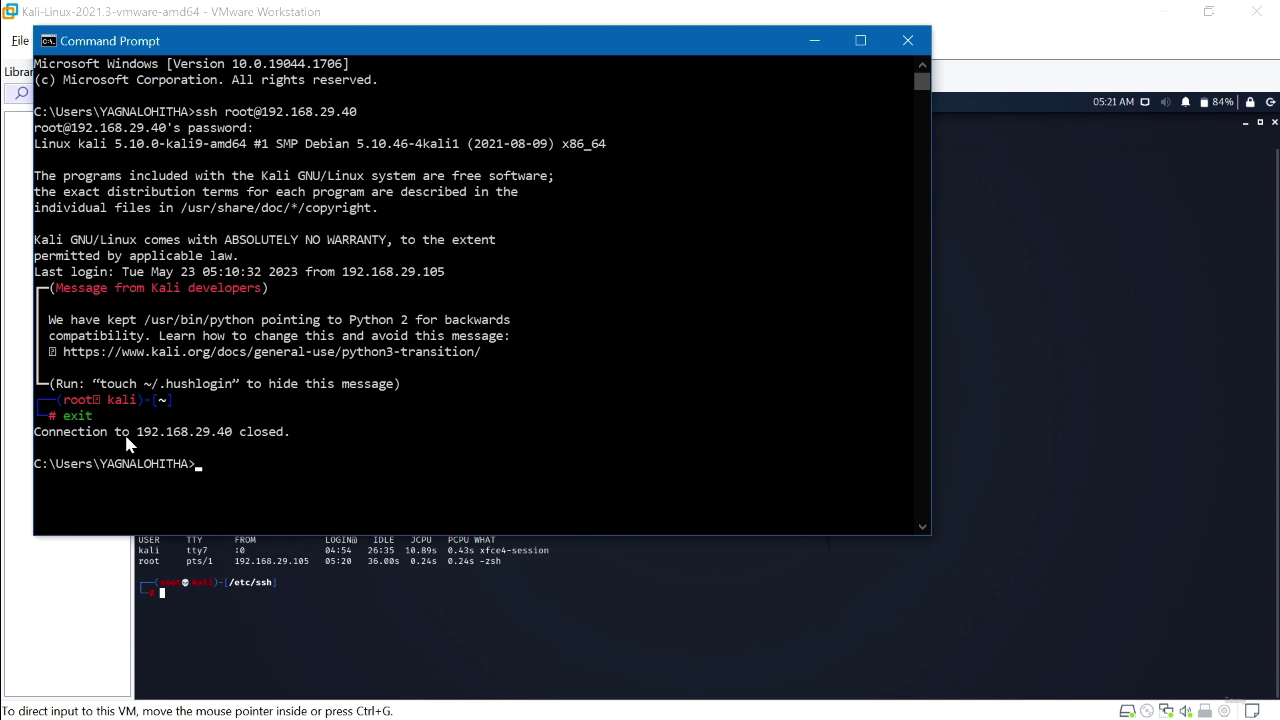
Task: Click the 'pts/1' row in Kali terminal
Action: tap(319, 561)
